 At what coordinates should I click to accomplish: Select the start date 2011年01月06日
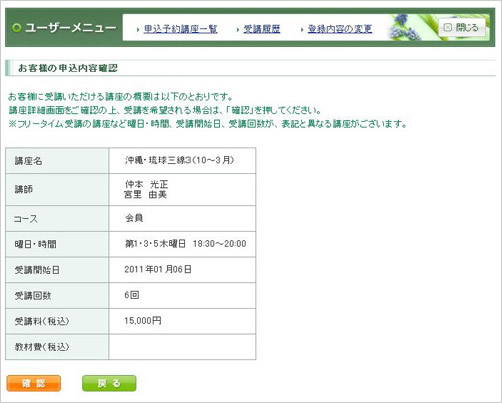[x=158, y=269]
